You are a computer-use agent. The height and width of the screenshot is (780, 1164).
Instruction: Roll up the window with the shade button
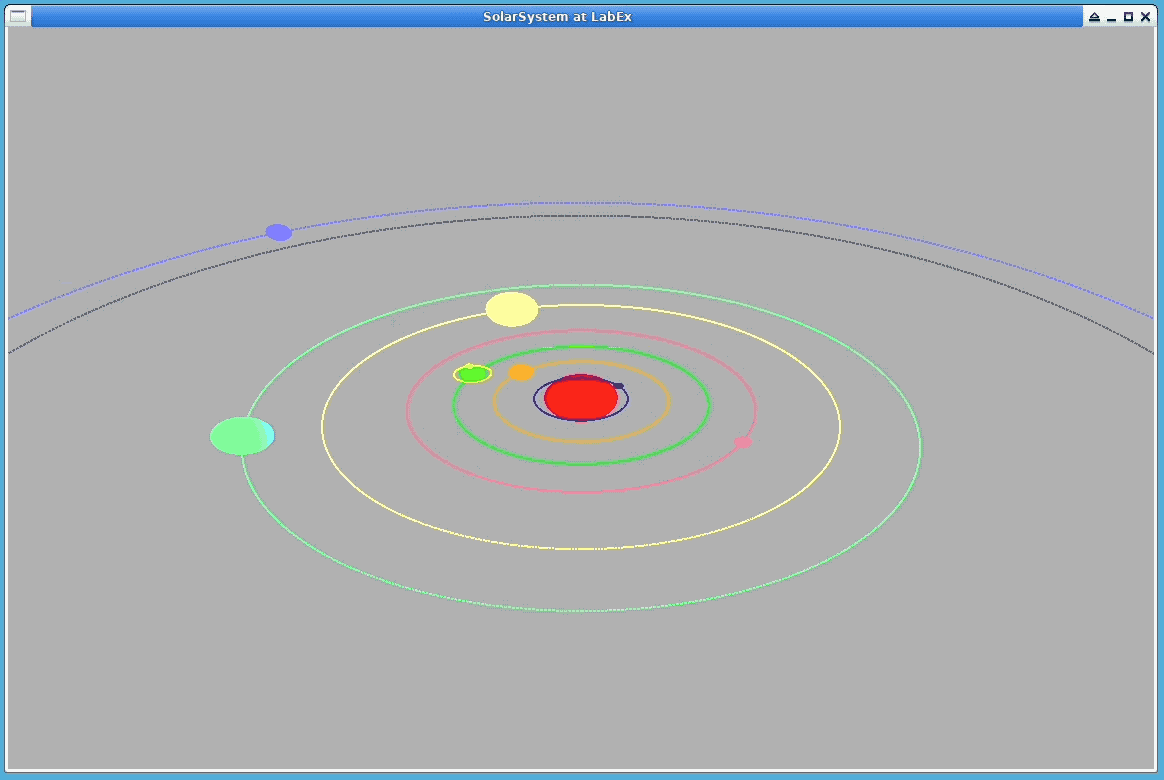coord(1094,17)
